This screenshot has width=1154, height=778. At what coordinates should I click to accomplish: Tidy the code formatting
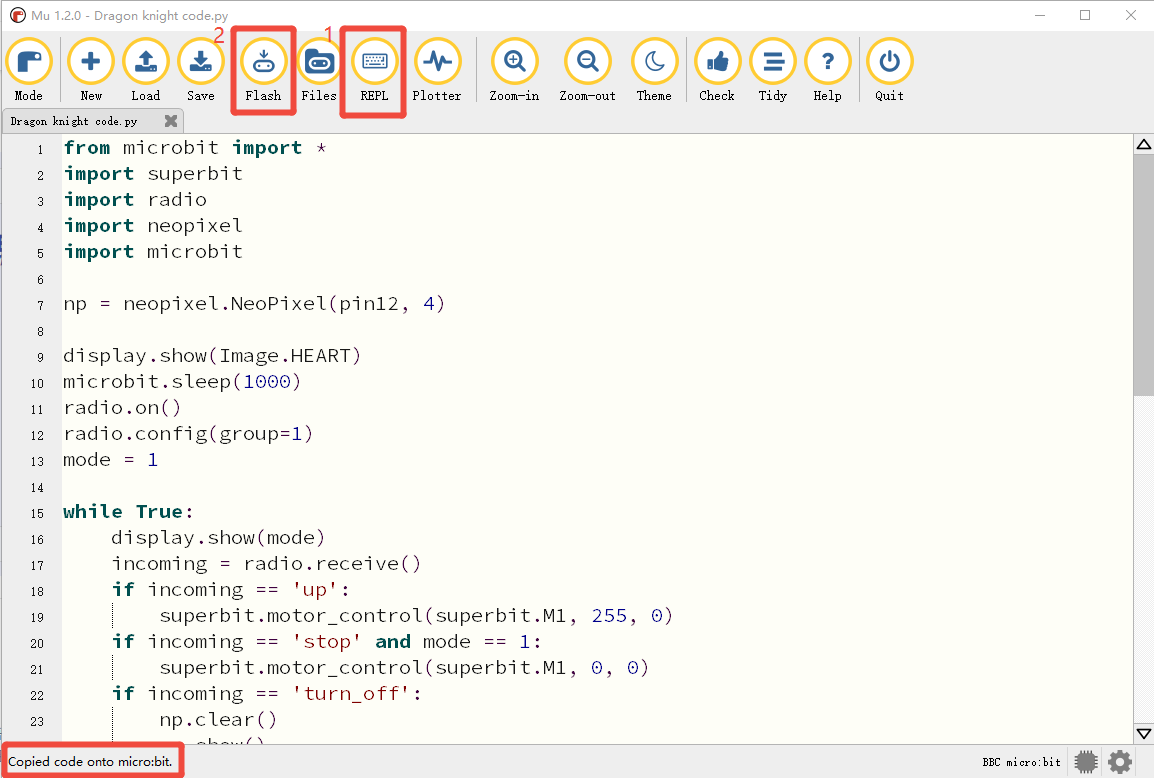click(x=773, y=71)
